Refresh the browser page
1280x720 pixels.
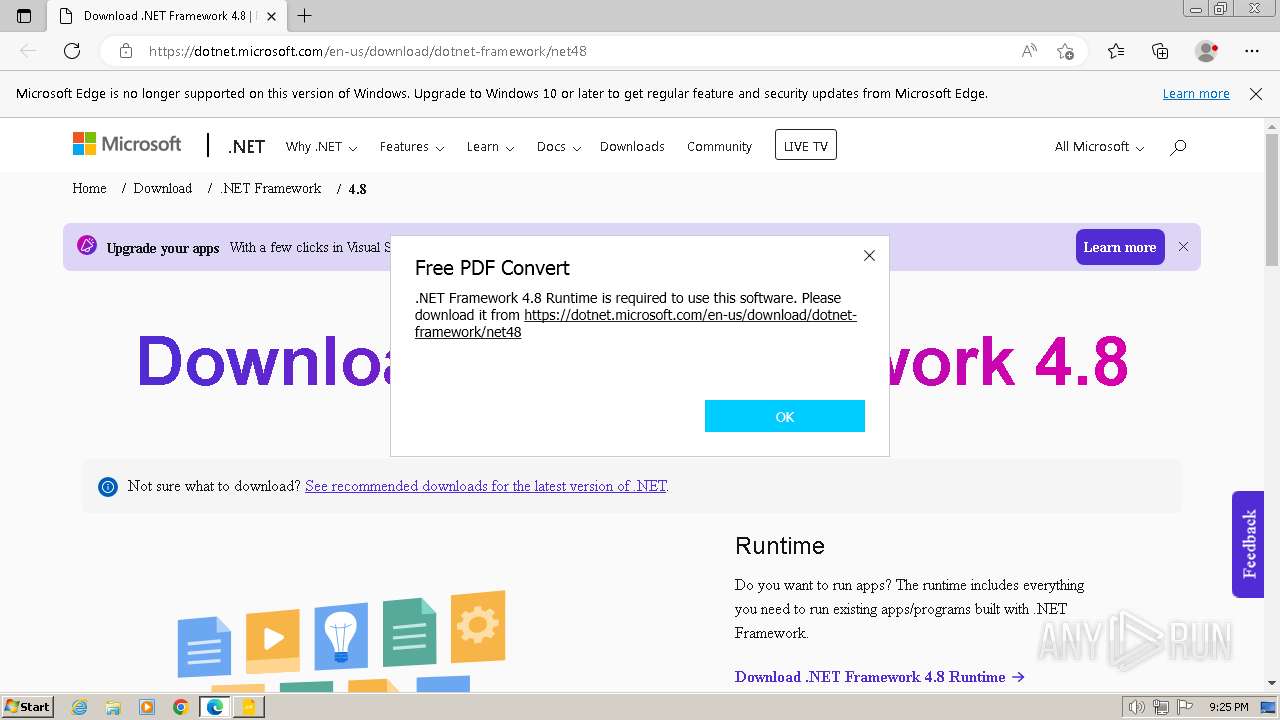(72, 51)
